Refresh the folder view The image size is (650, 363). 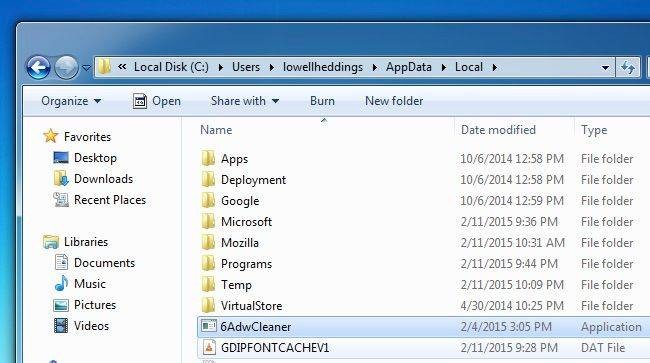click(x=628, y=67)
